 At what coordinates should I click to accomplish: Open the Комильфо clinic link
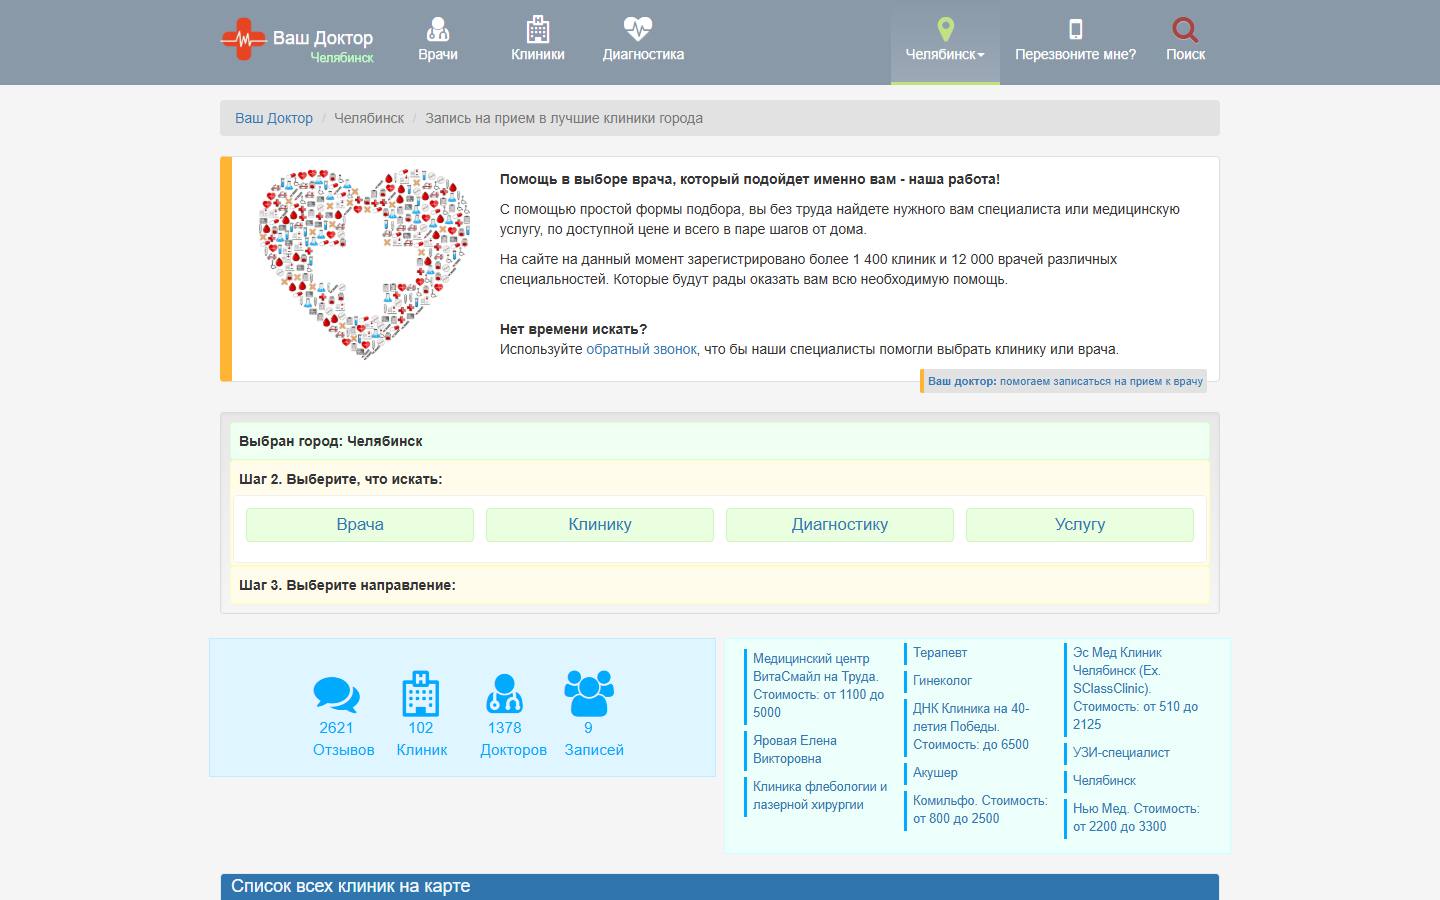980,809
